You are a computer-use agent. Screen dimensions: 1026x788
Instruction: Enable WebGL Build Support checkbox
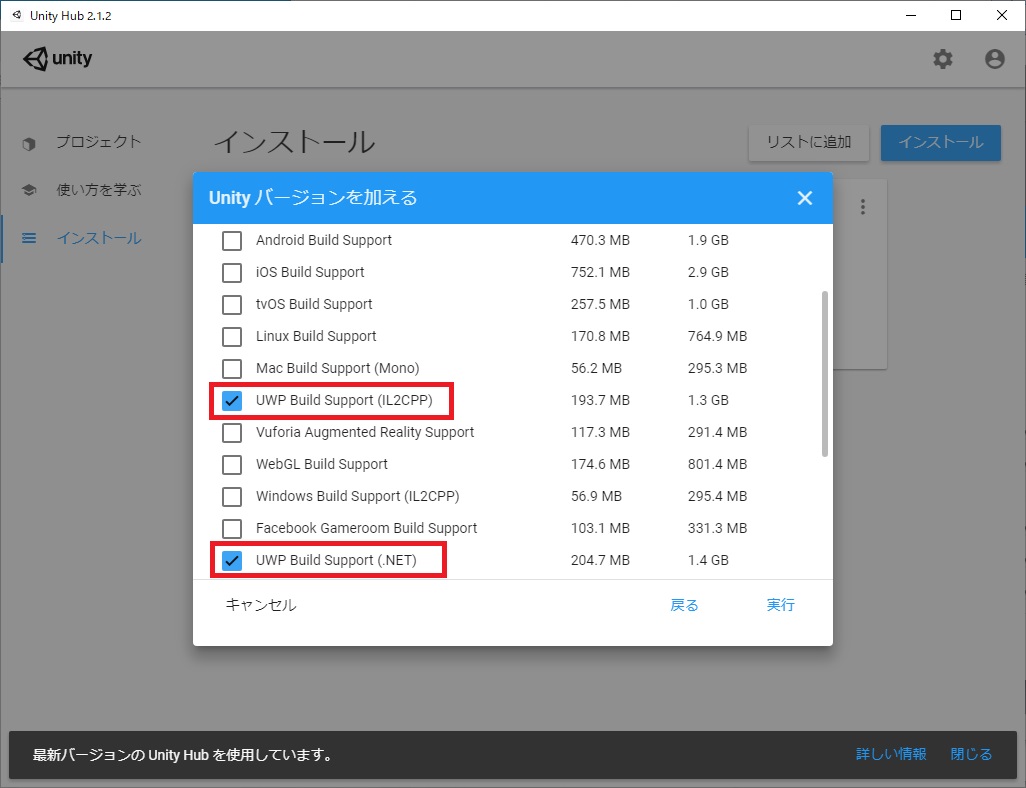[x=232, y=465]
